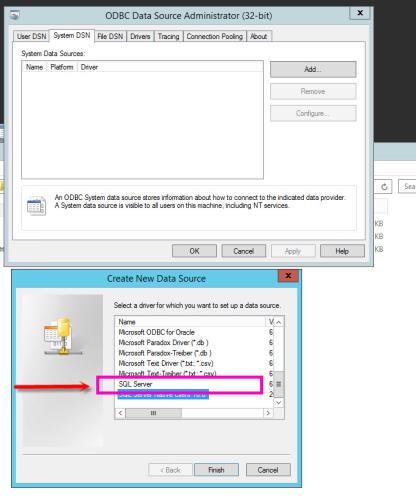Switch to the User DSN tab
This screenshot has width=416, height=500.
32,36
